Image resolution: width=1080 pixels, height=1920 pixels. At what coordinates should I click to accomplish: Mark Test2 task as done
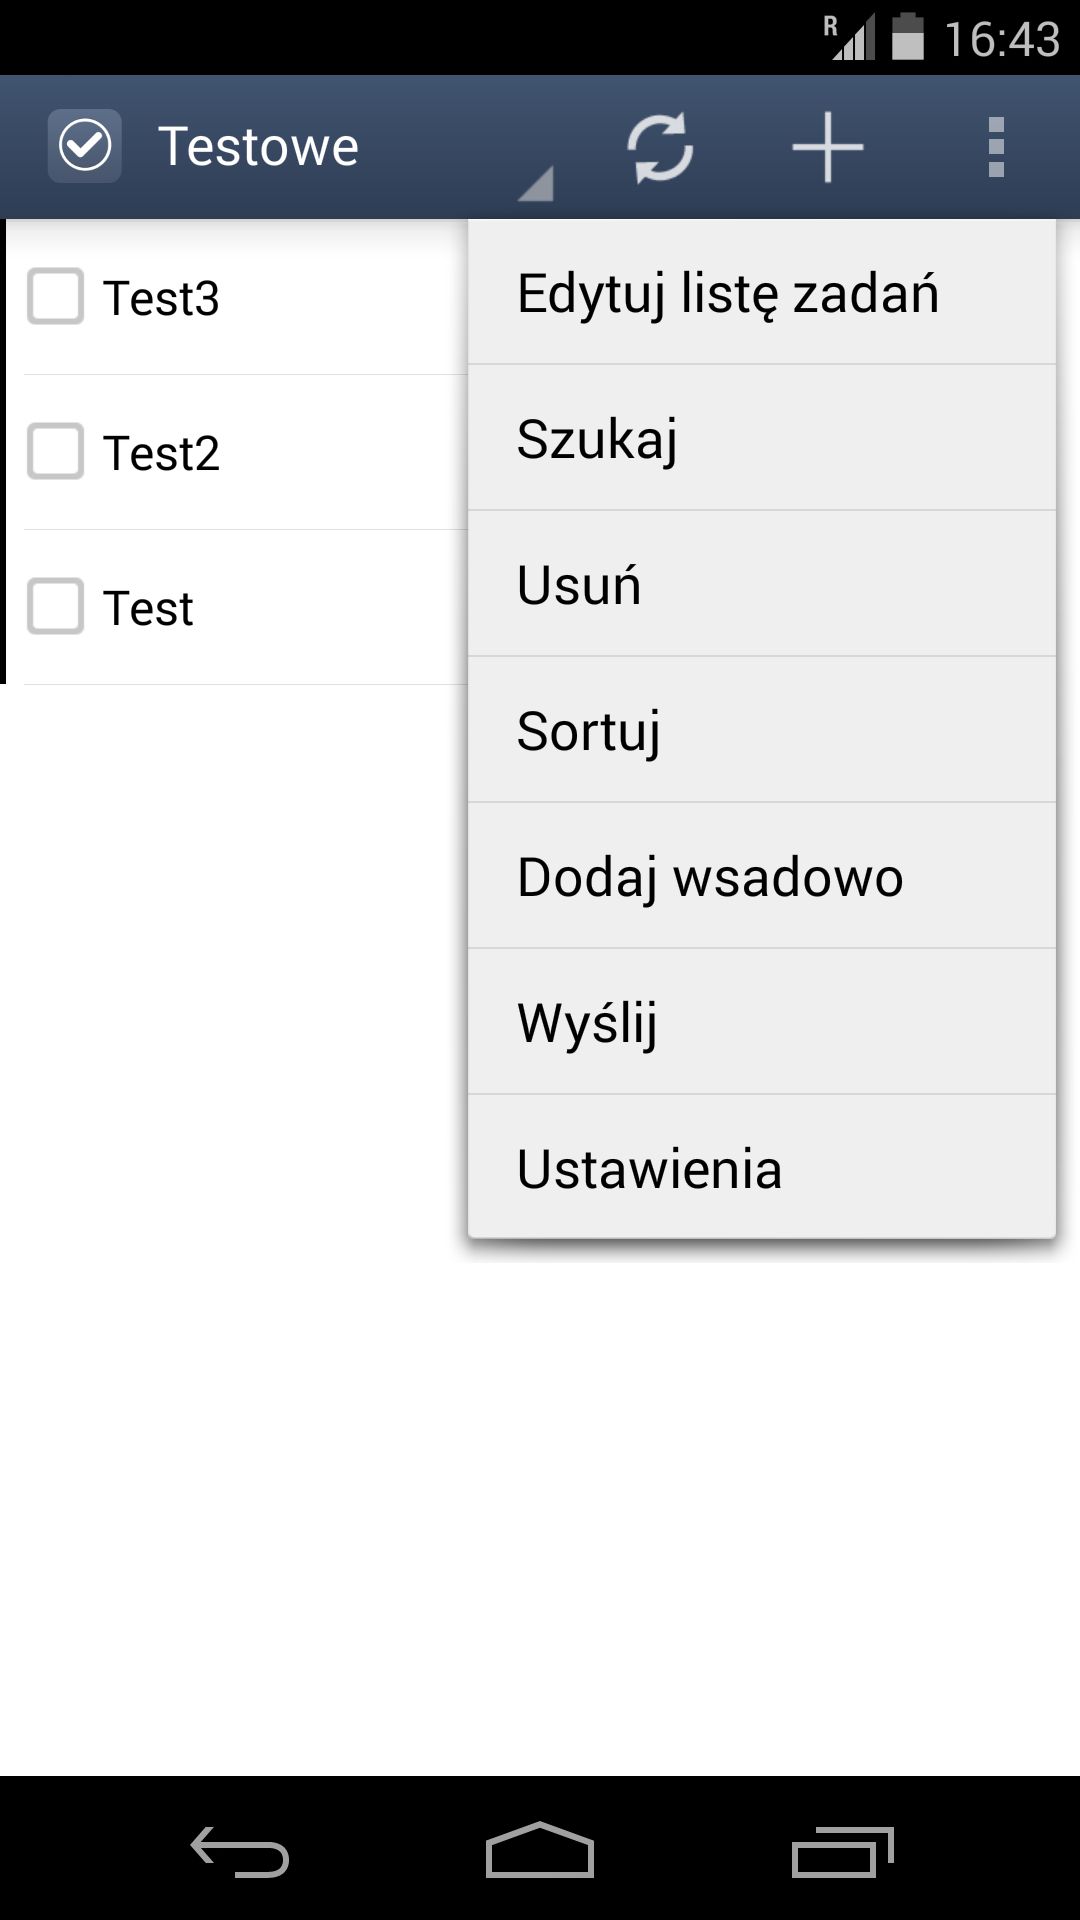pyautogui.click(x=55, y=451)
